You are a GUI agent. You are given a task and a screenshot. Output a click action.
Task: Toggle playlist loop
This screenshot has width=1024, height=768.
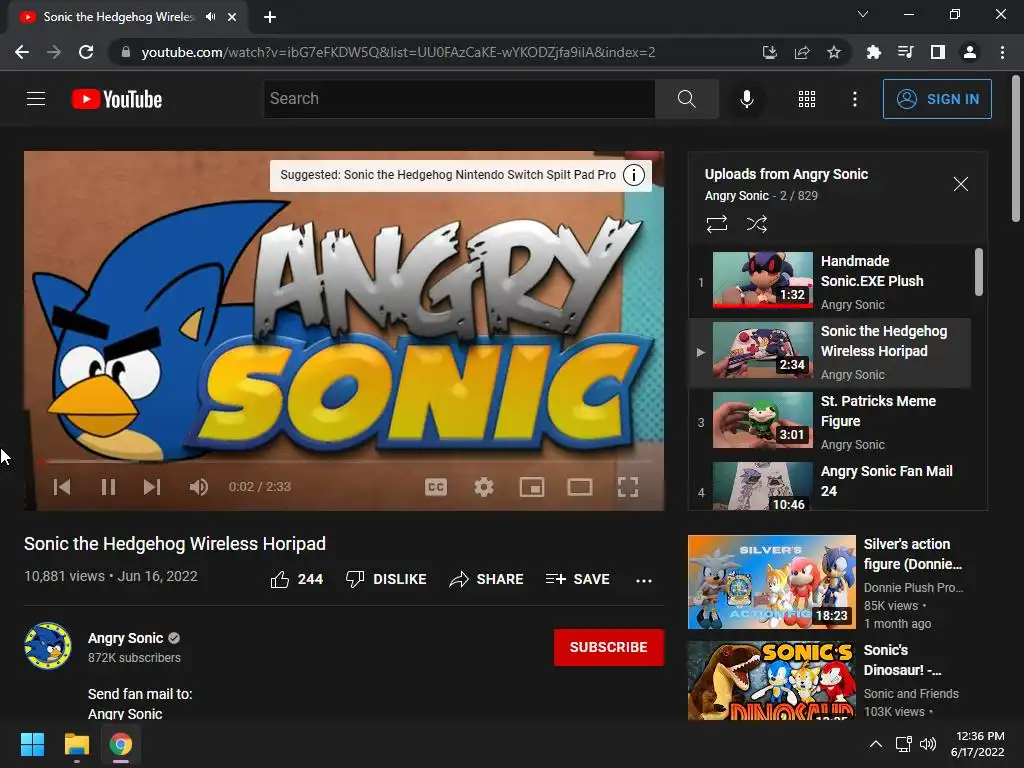716,224
